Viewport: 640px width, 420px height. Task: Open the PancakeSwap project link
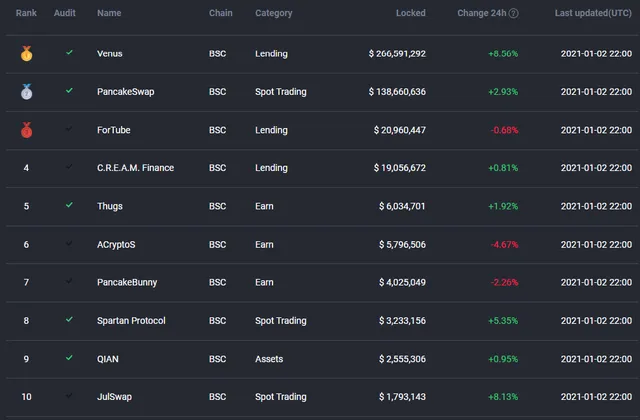point(126,92)
